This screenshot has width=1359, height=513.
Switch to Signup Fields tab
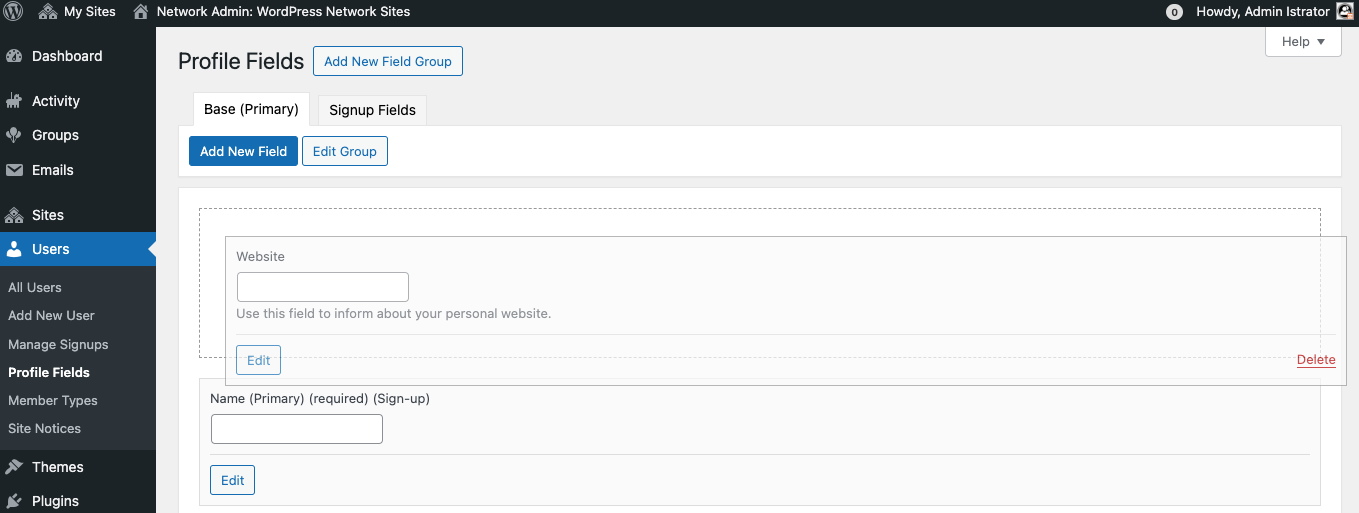click(x=372, y=110)
